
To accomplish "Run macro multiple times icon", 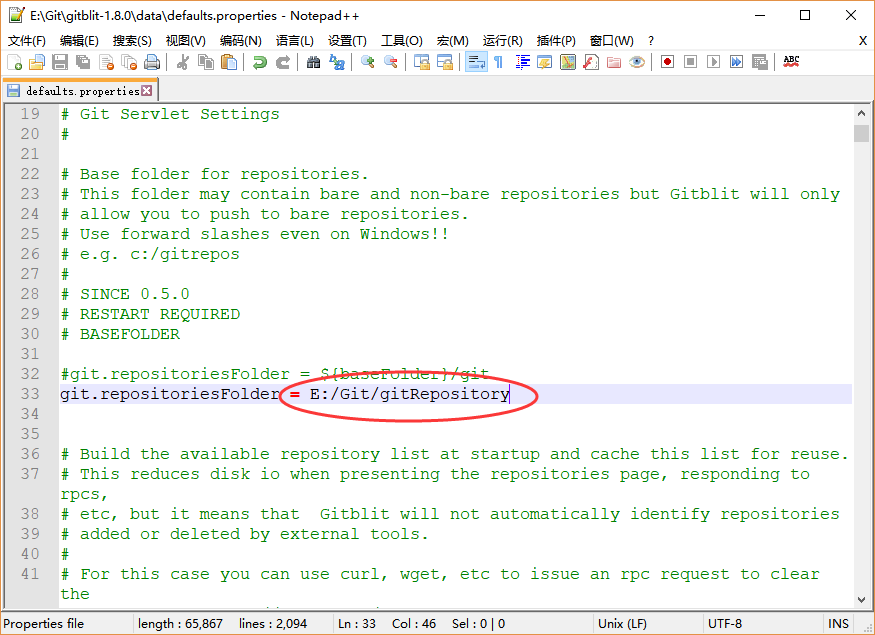I will tap(737, 62).
